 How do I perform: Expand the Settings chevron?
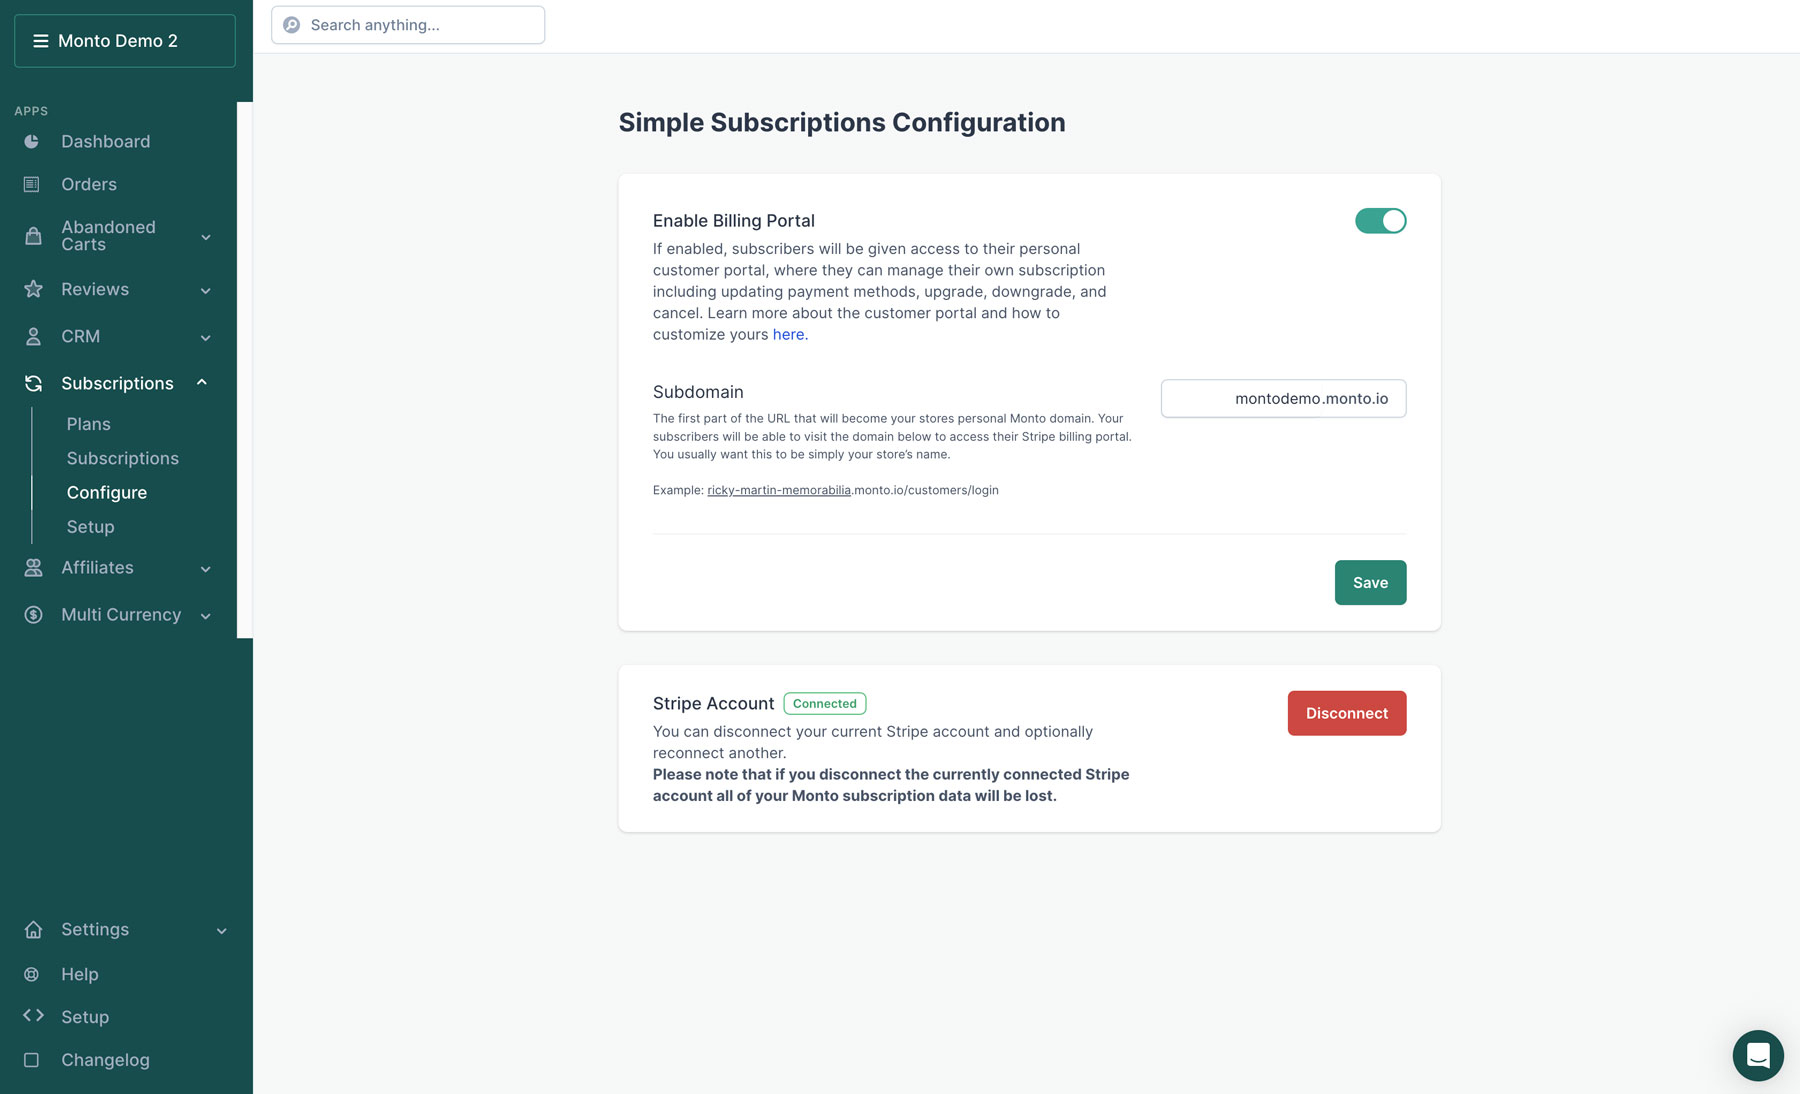(222, 930)
